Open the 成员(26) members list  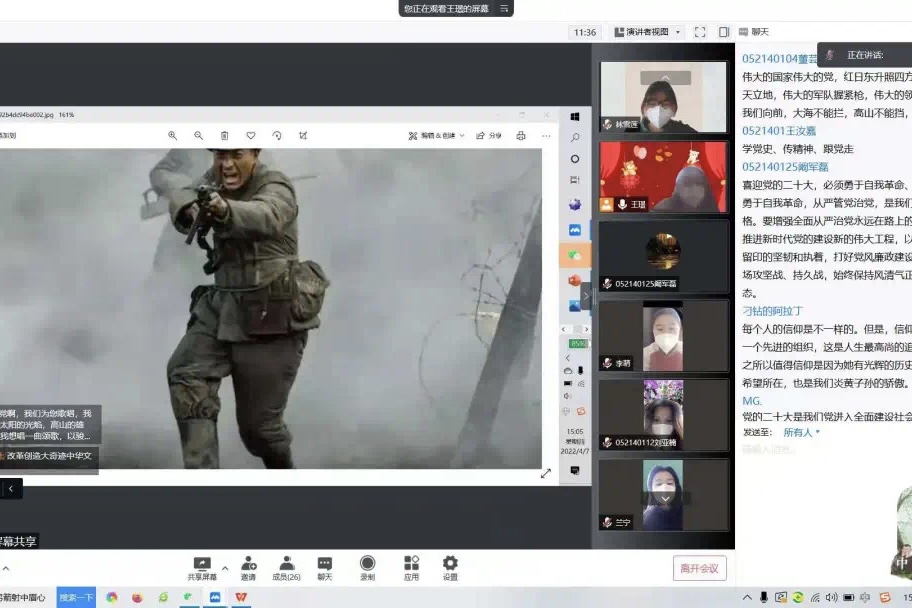pyautogui.click(x=286, y=568)
